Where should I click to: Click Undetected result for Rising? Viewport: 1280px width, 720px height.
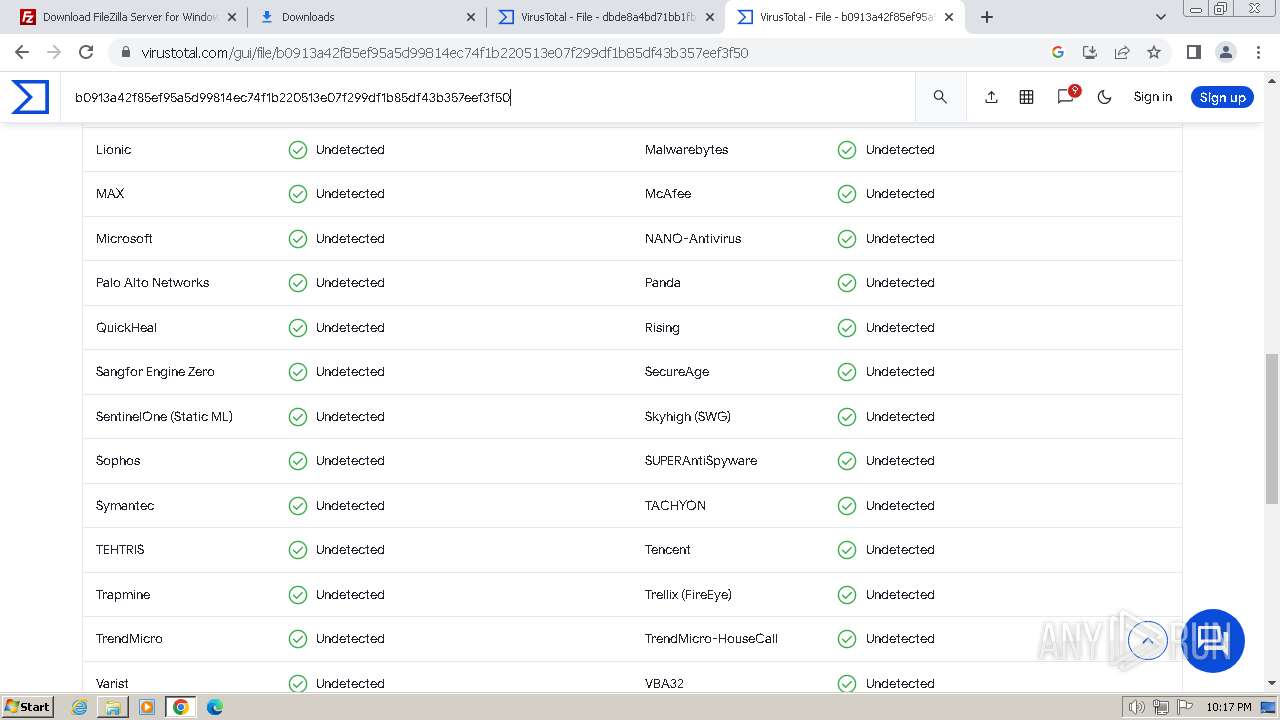point(900,328)
